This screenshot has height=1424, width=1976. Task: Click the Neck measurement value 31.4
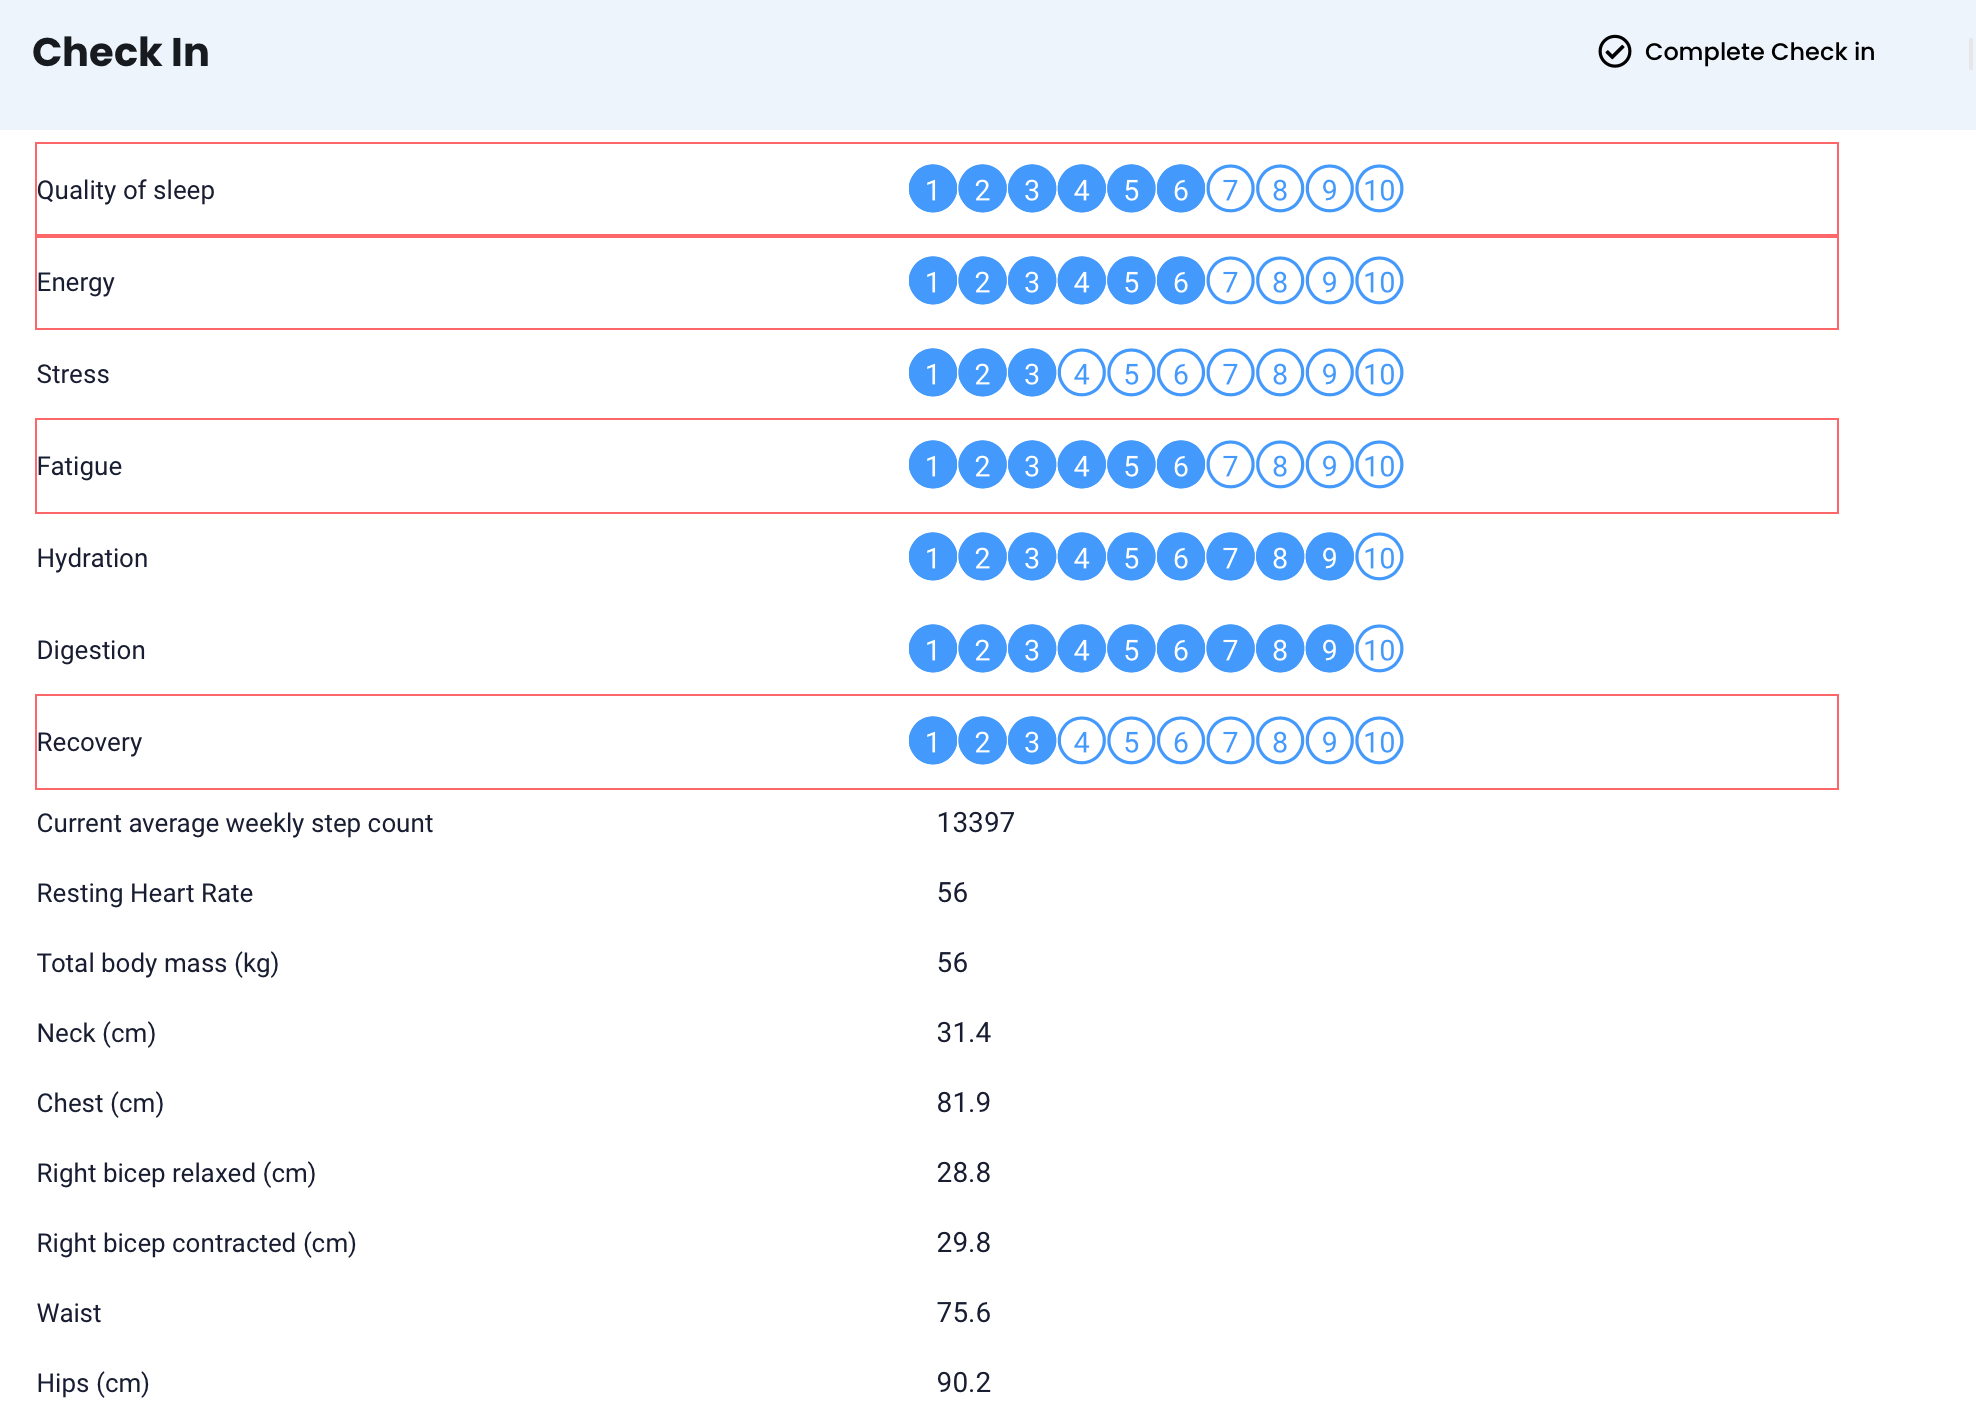[963, 1033]
